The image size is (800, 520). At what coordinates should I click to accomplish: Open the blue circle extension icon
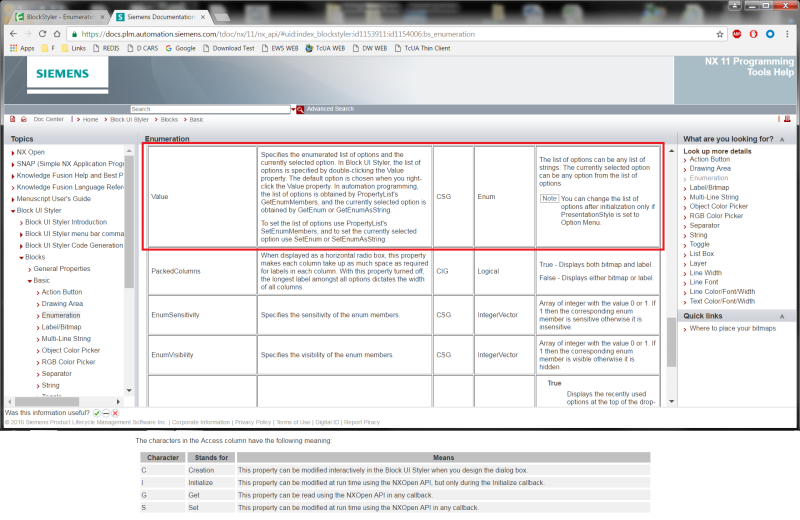pyautogui.click(x=770, y=34)
